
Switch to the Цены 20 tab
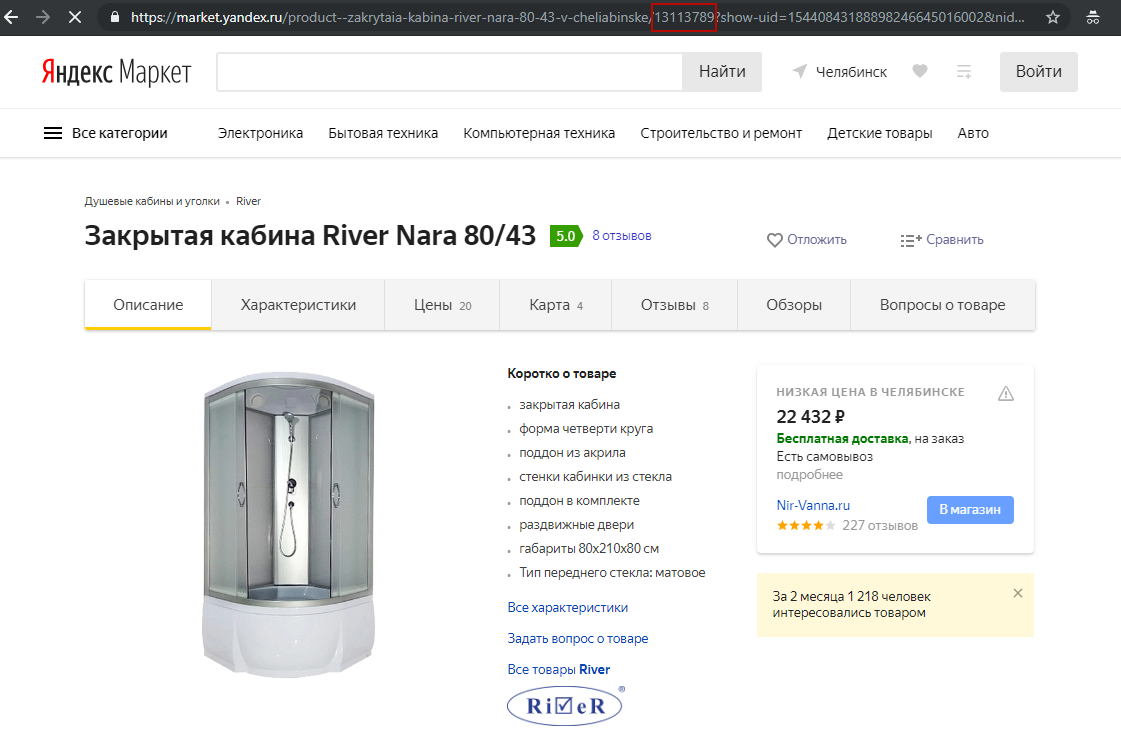coord(443,305)
